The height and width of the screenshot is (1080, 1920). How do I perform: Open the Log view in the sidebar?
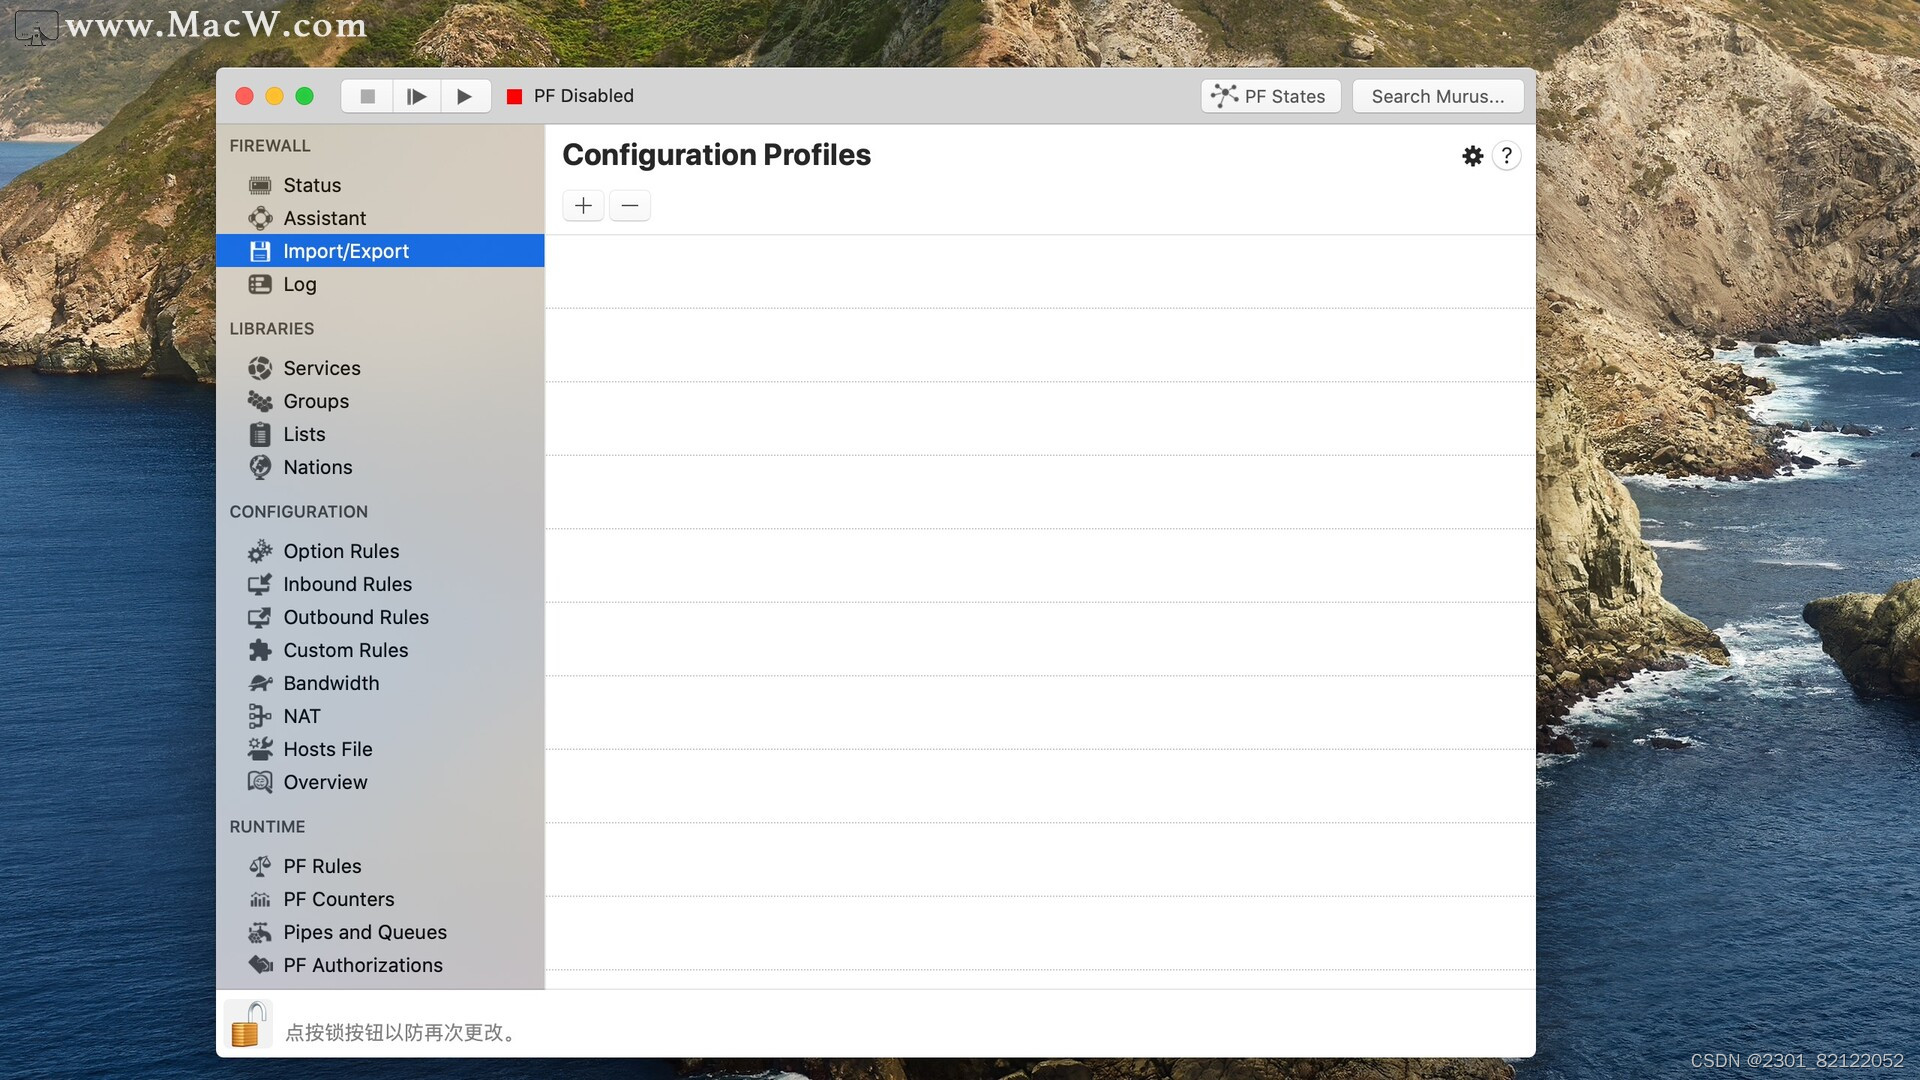pos(301,284)
